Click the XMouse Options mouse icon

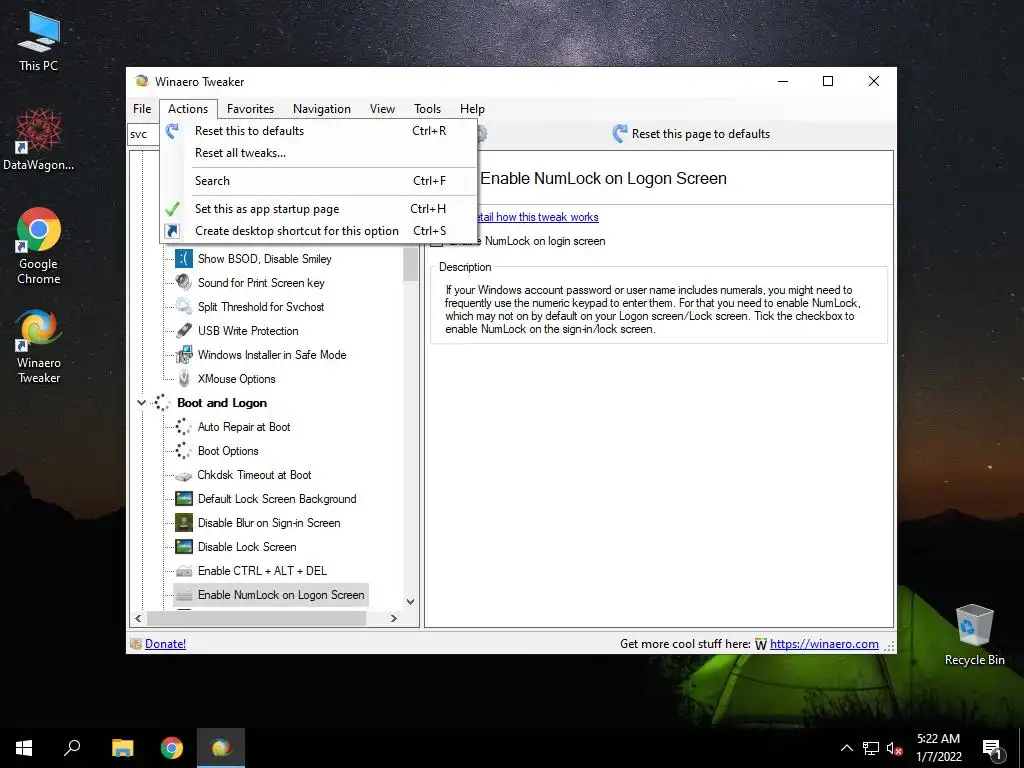point(184,379)
